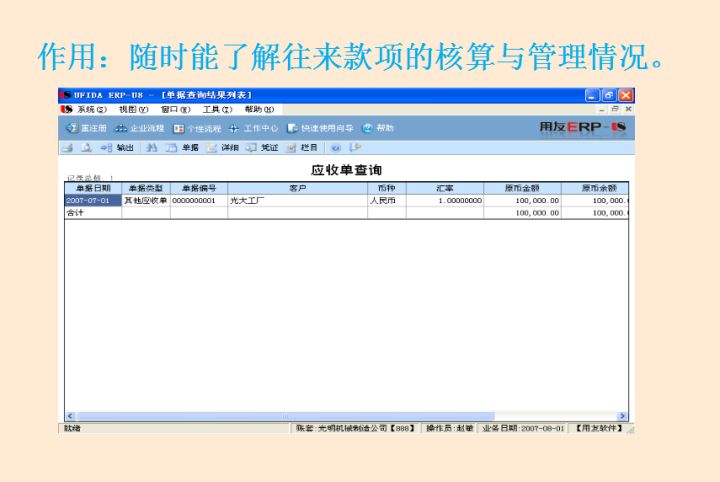Restore the inner document window

(x=615, y=109)
